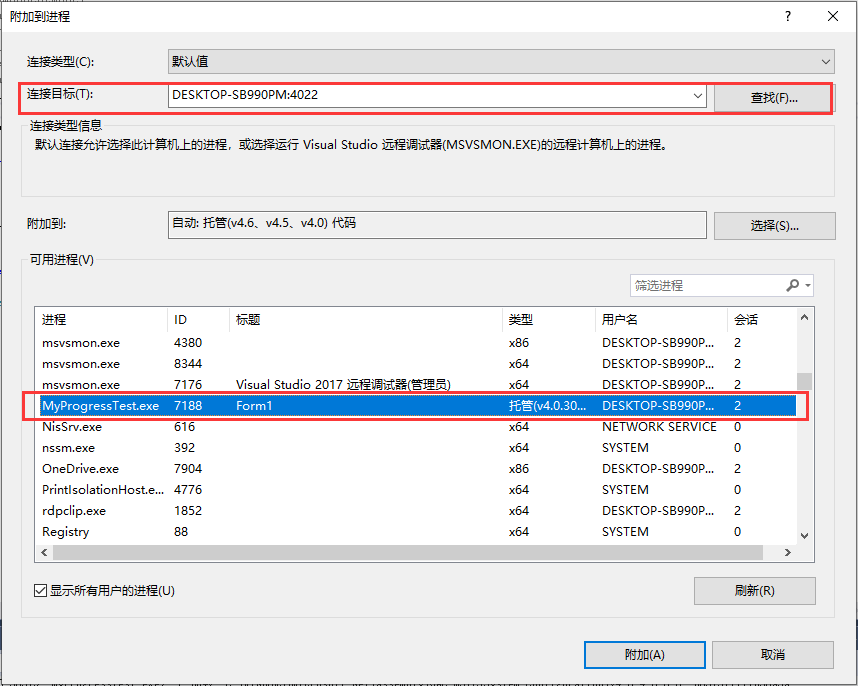Sort by the 标题 column header
The height and width of the screenshot is (686, 858).
coord(366,319)
